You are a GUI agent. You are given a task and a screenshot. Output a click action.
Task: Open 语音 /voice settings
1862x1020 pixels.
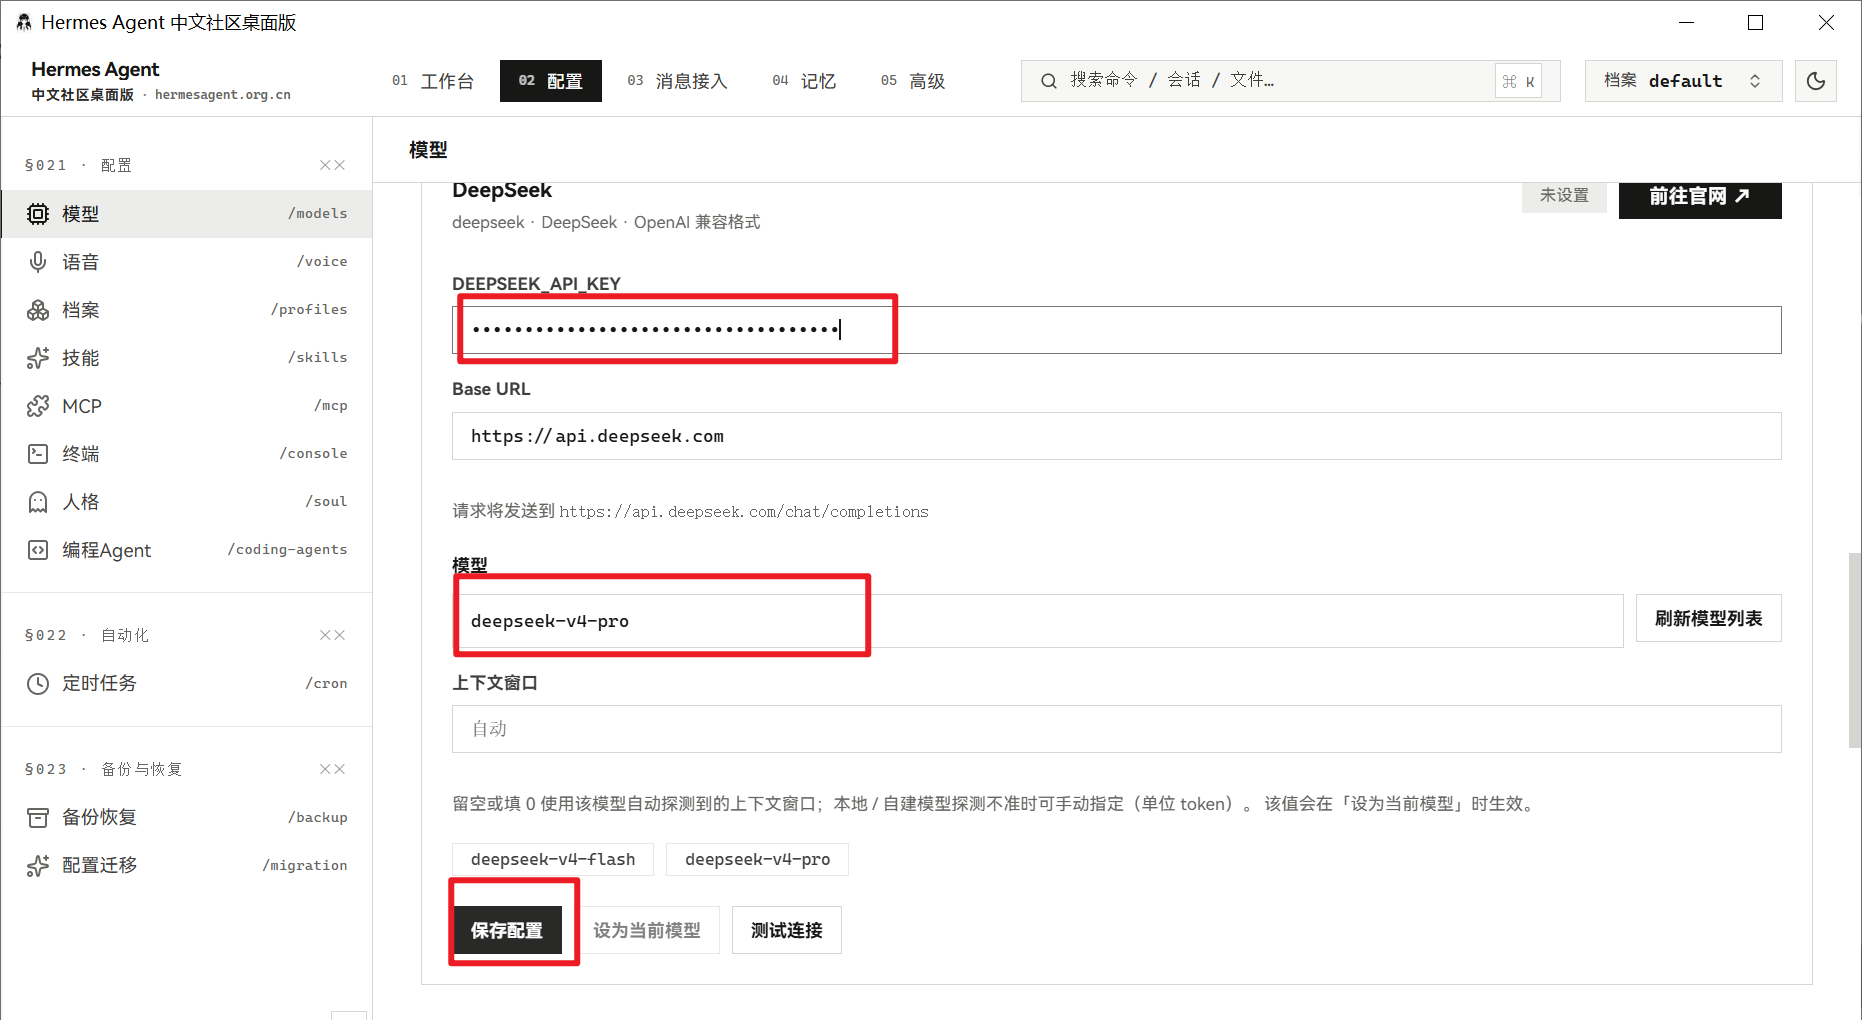[187, 262]
